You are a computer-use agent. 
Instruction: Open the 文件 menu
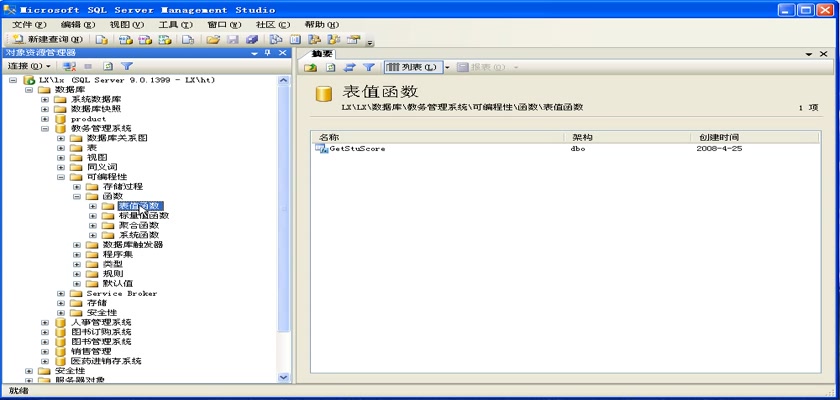29,25
